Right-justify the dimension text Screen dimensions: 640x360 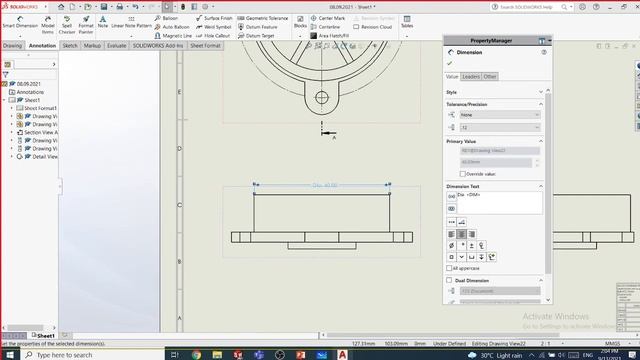tap(471, 234)
